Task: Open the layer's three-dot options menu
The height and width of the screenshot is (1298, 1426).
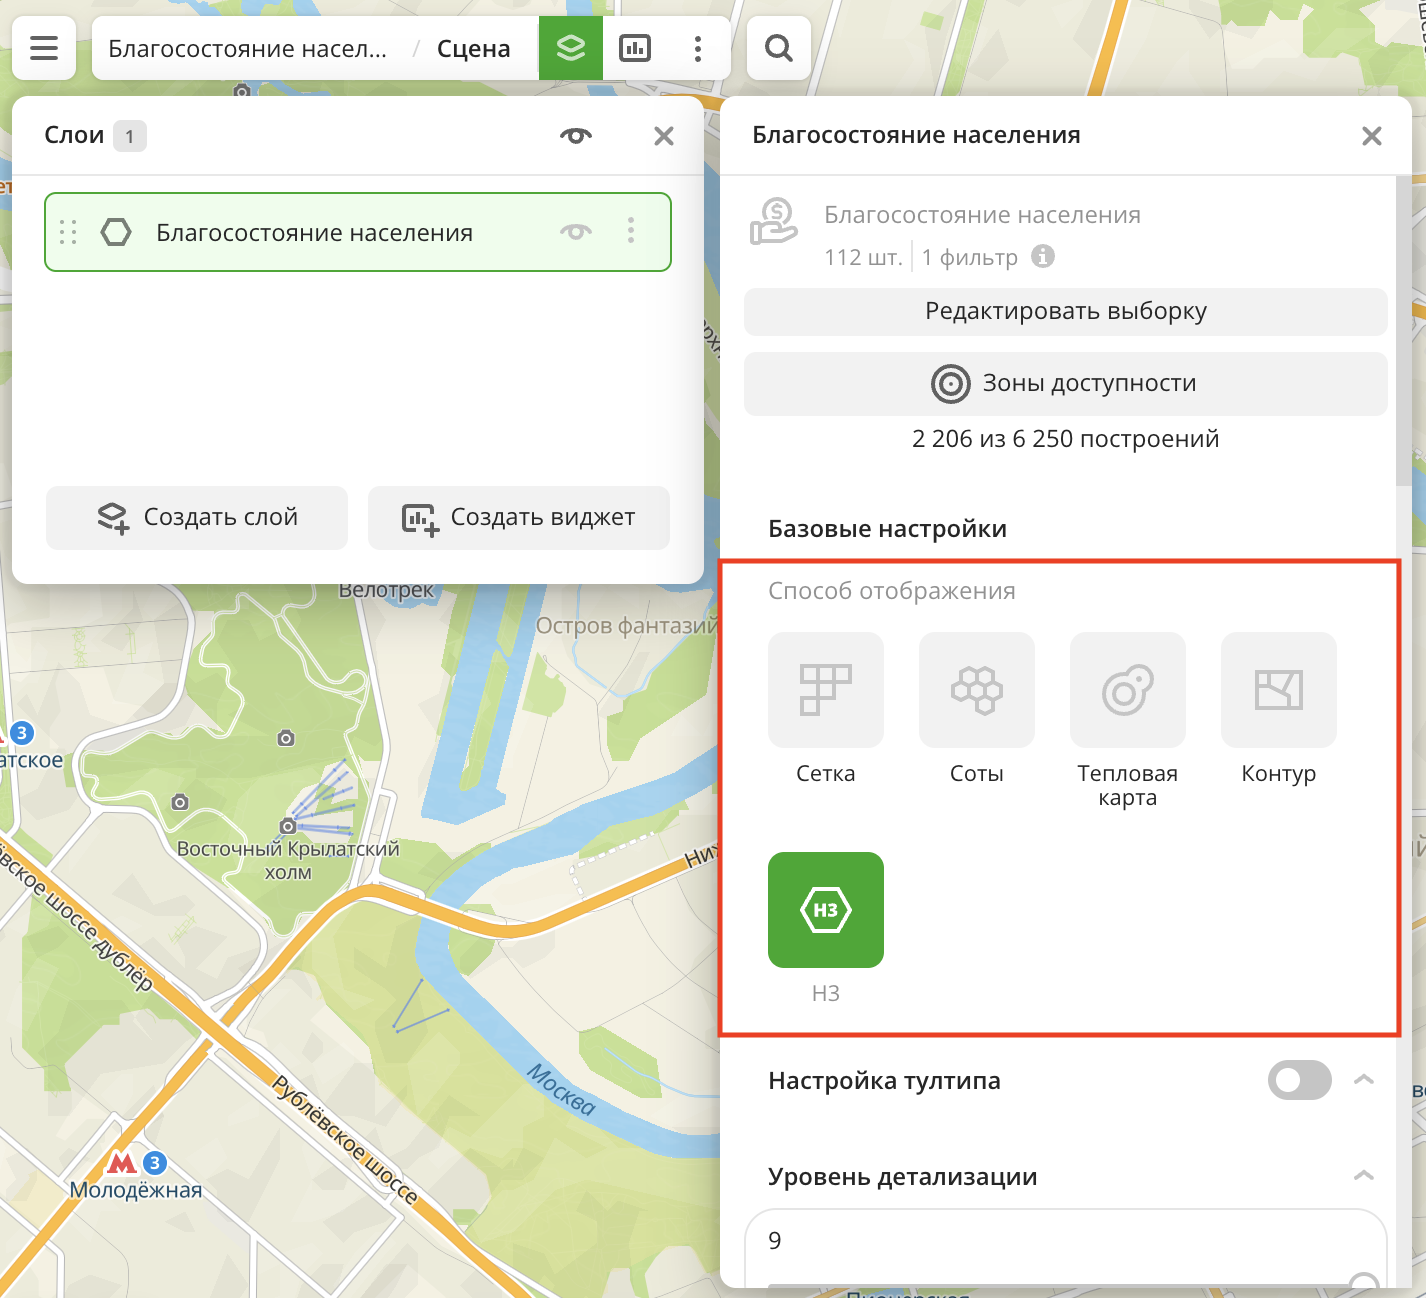Action: (631, 232)
